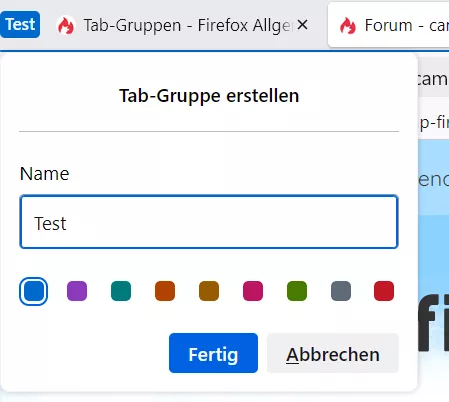449x402 pixels.
Task: Click flame favicon of Tab-Gruppen tab
Action: [x=66, y=25]
